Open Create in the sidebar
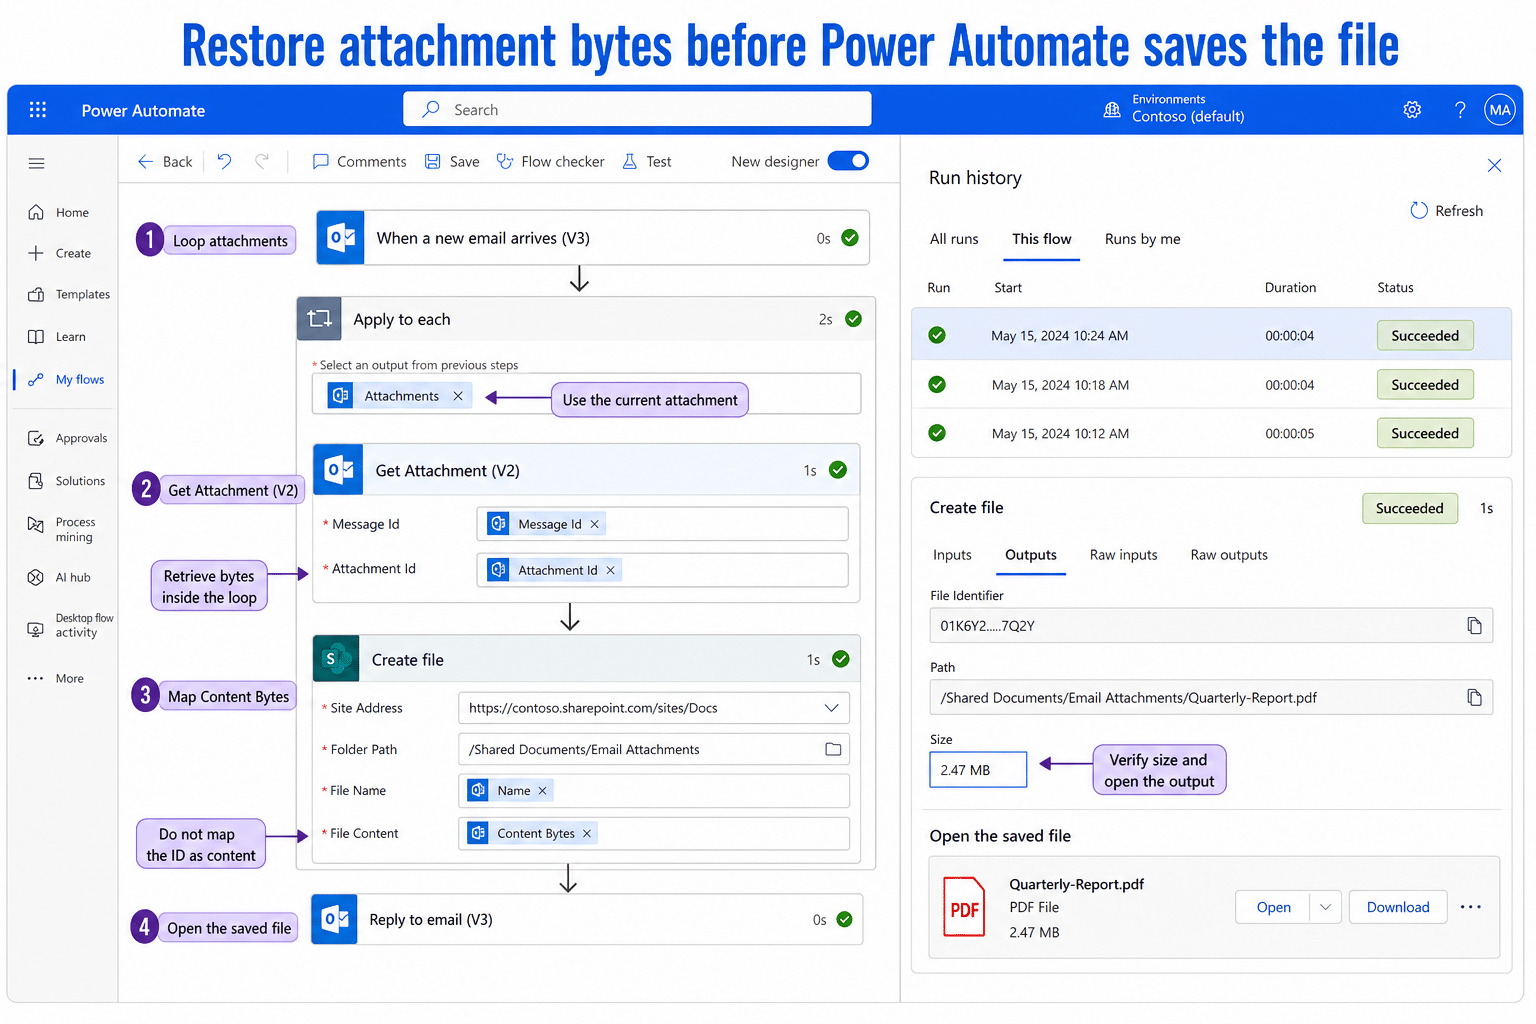The height and width of the screenshot is (1024, 1536). pyautogui.click(x=60, y=254)
